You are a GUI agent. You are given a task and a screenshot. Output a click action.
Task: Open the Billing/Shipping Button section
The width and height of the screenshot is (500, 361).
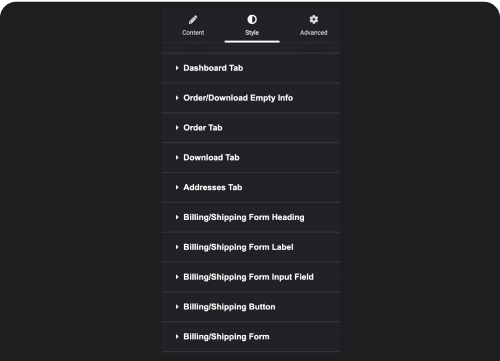tap(251, 307)
